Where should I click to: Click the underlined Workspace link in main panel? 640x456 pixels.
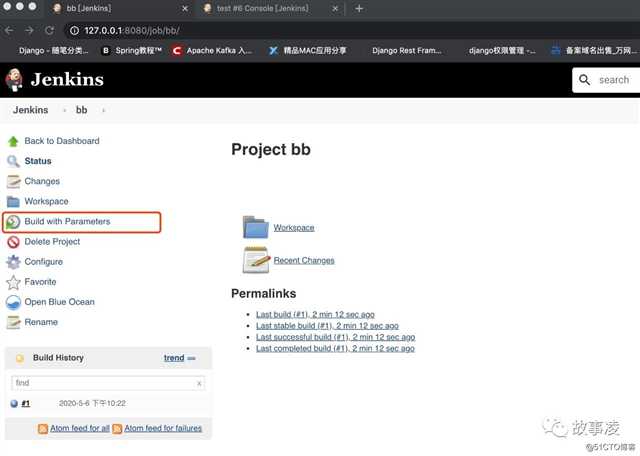tap(294, 228)
